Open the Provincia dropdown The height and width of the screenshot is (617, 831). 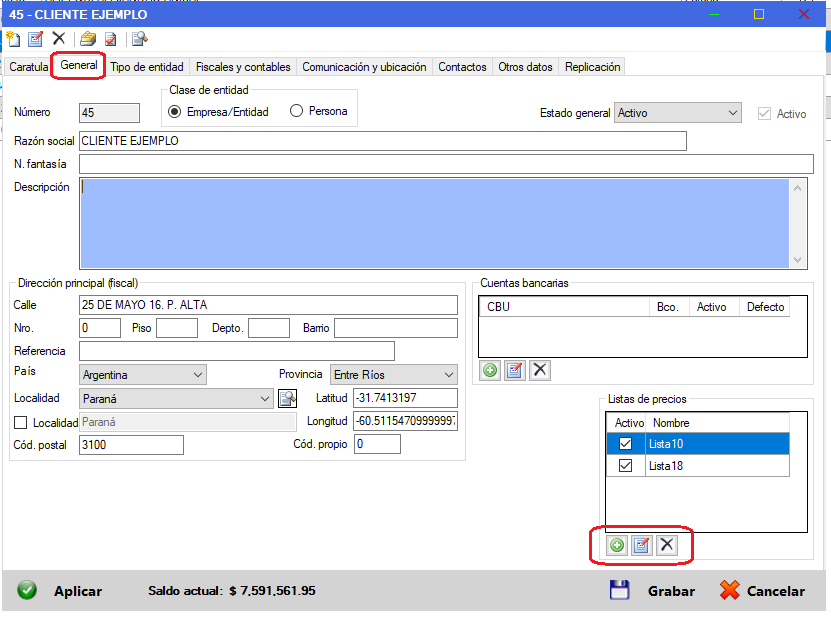[447, 375]
